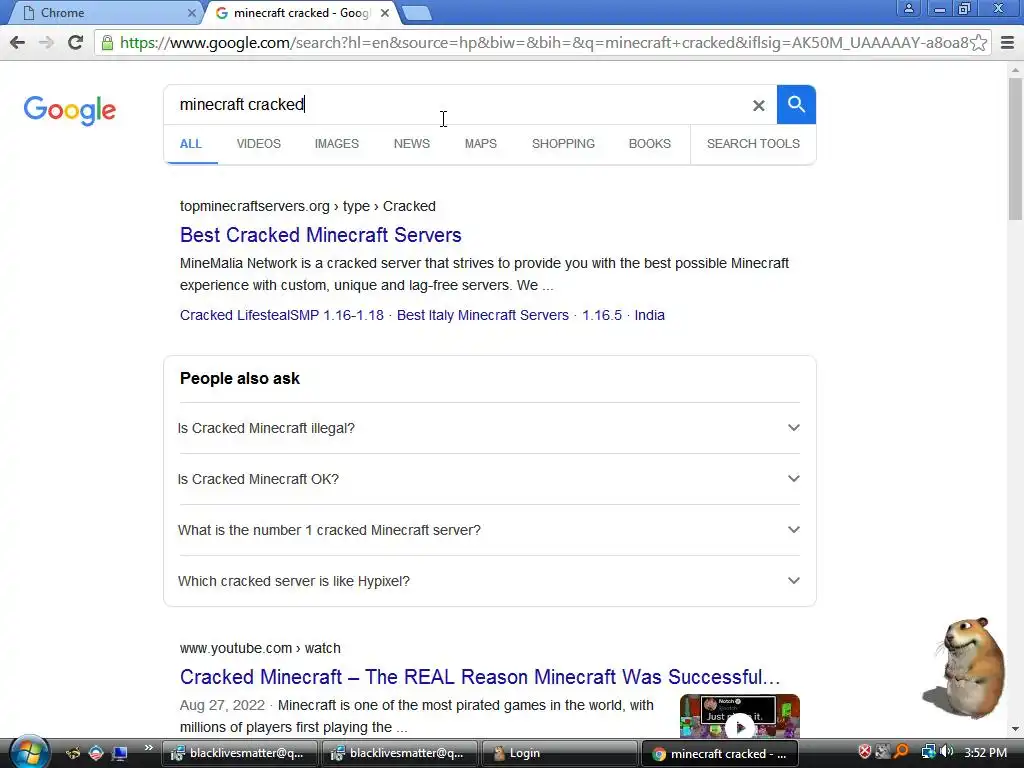Click the scrollbar down arrow
Image resolution: width=1024 pixels, height=768 pixels.
click(x=1016, y=729)
